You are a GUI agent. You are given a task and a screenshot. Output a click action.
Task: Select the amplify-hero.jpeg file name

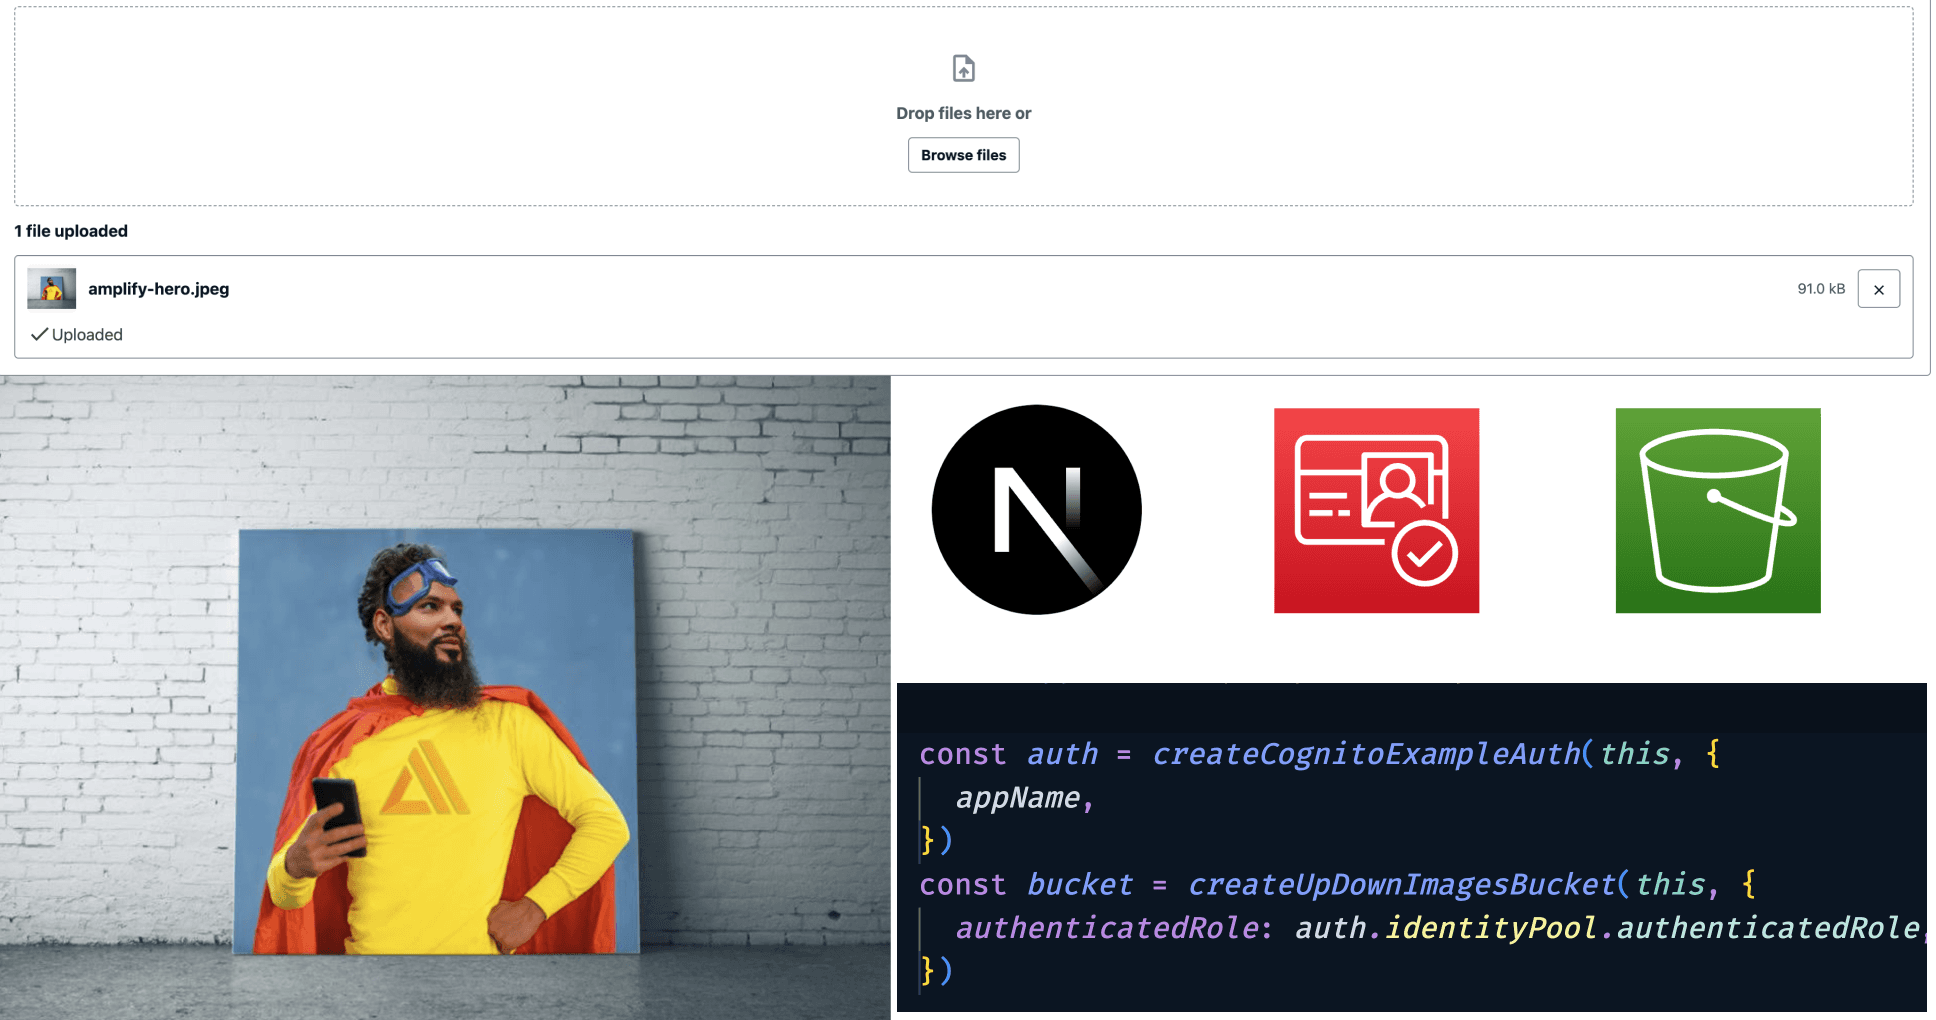pos(159,288)
